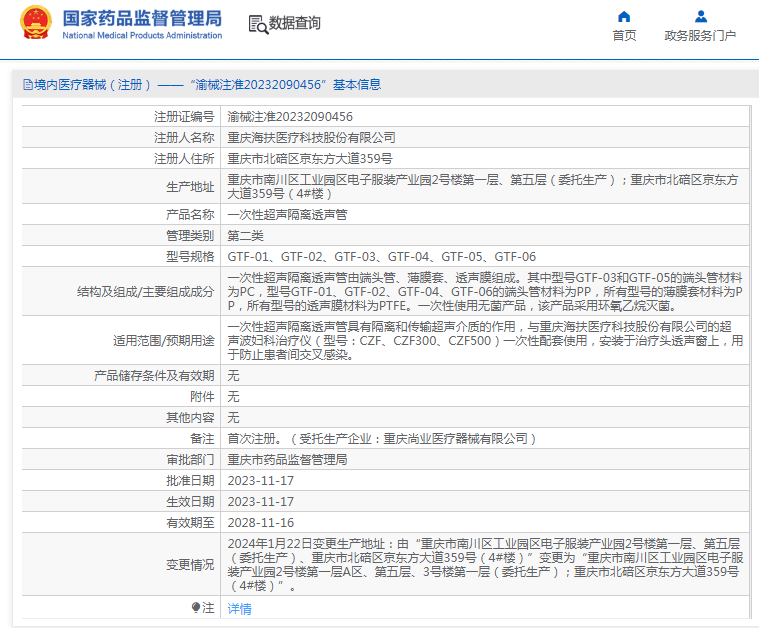The width and height of the screenshot is (759, 628).
Task: Click 无 in the 附件 row
Action: click(233, 397)
